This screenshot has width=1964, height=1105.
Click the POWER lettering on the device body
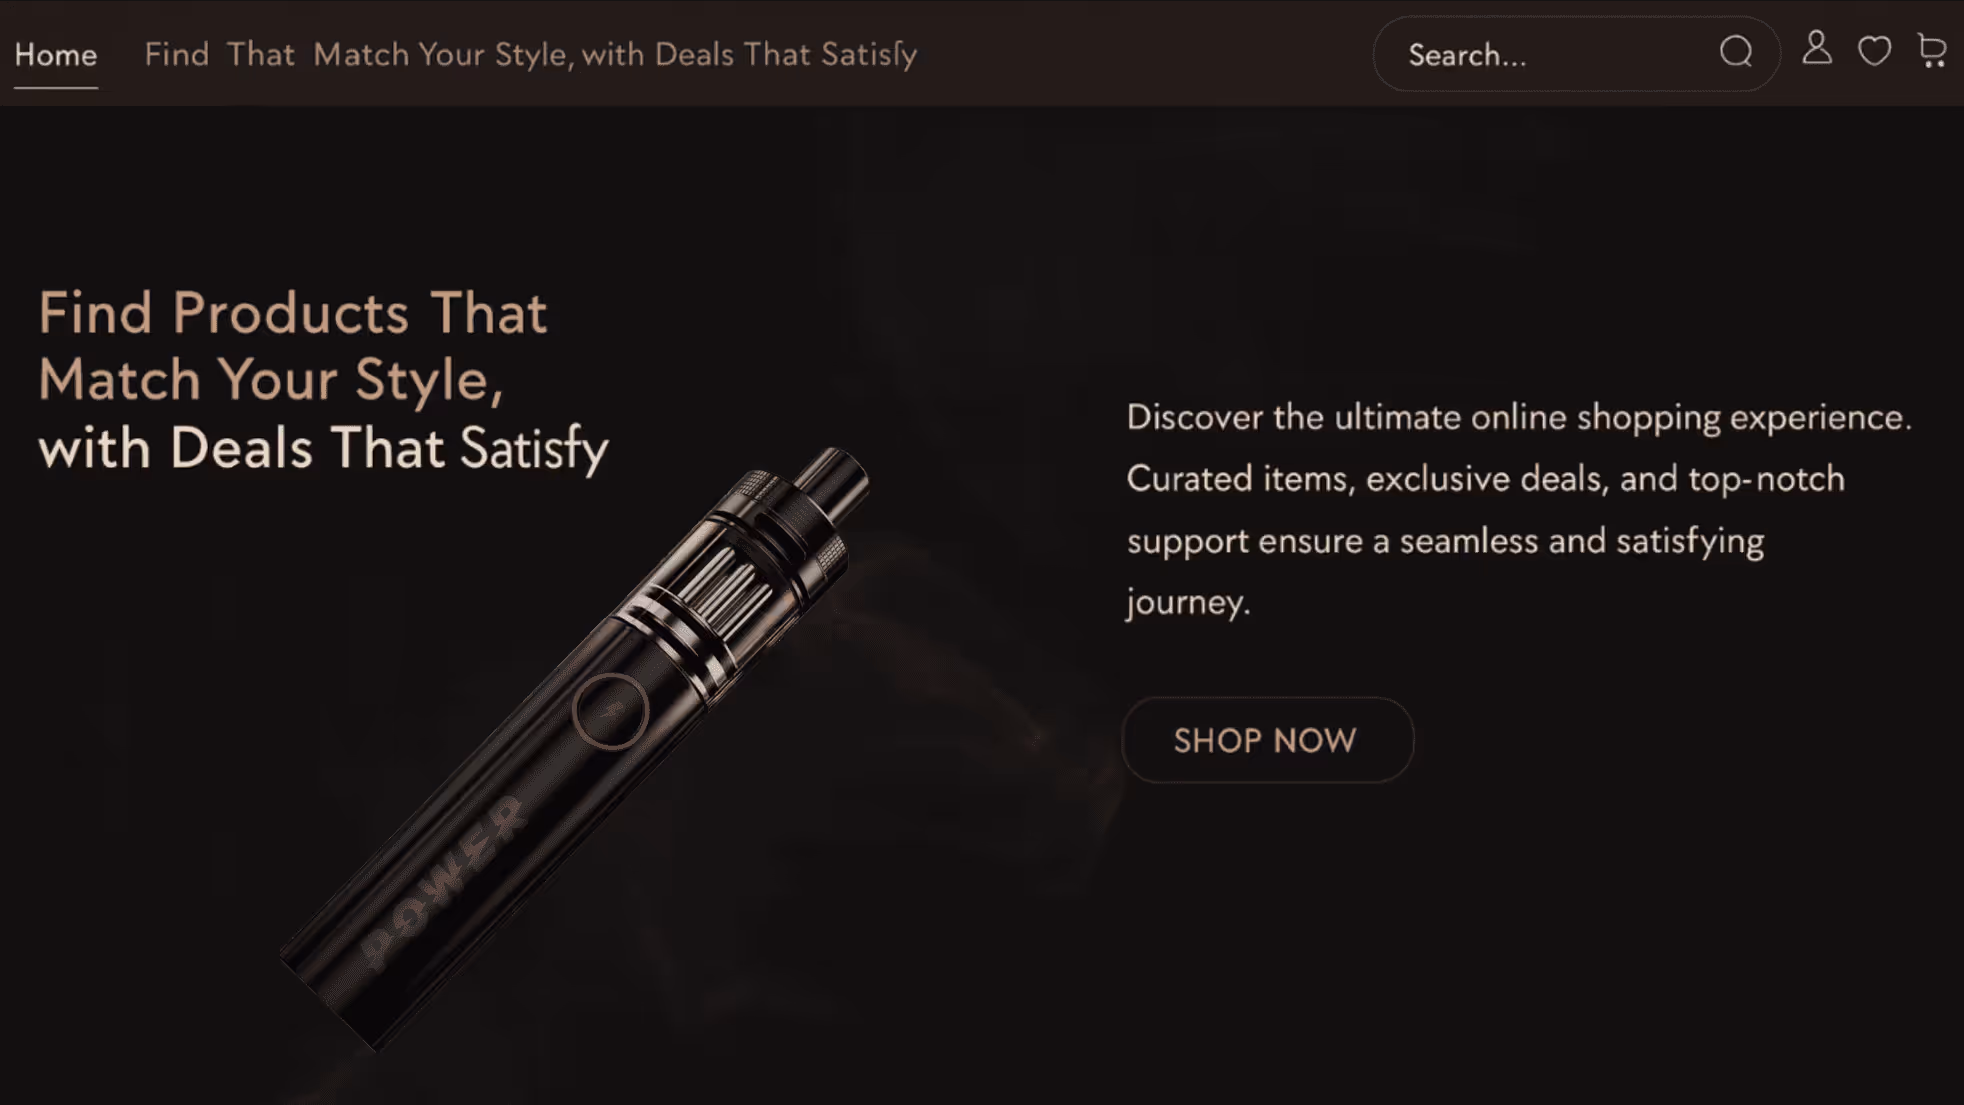tap(445, 880)
